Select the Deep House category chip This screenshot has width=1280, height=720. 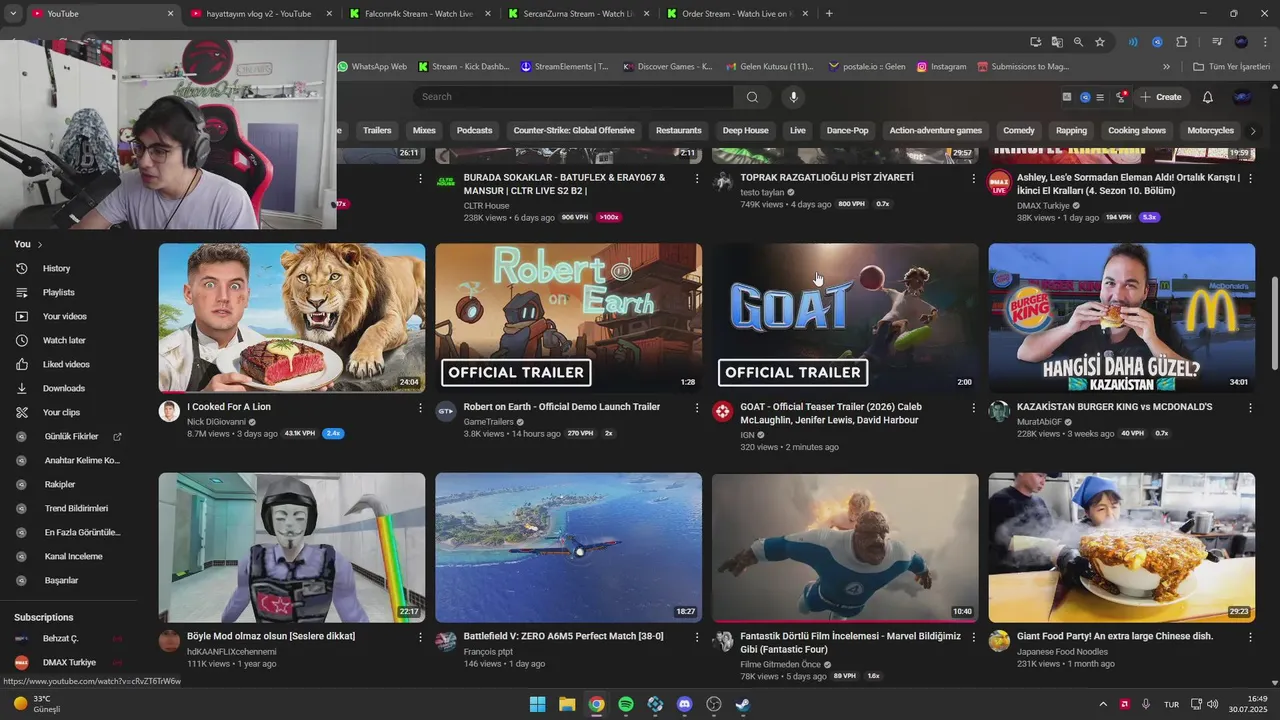tap(745, 131)
